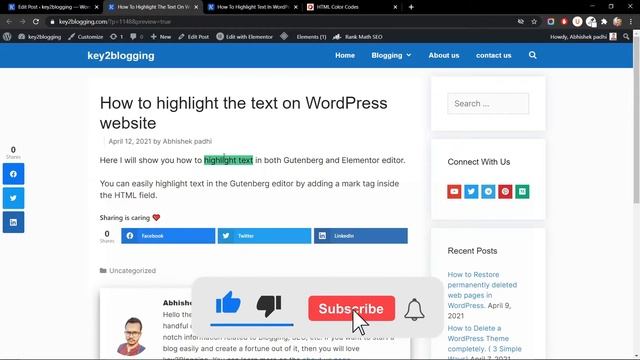
Task: Open a new browser tab
Action: click(x=411, y=7)
